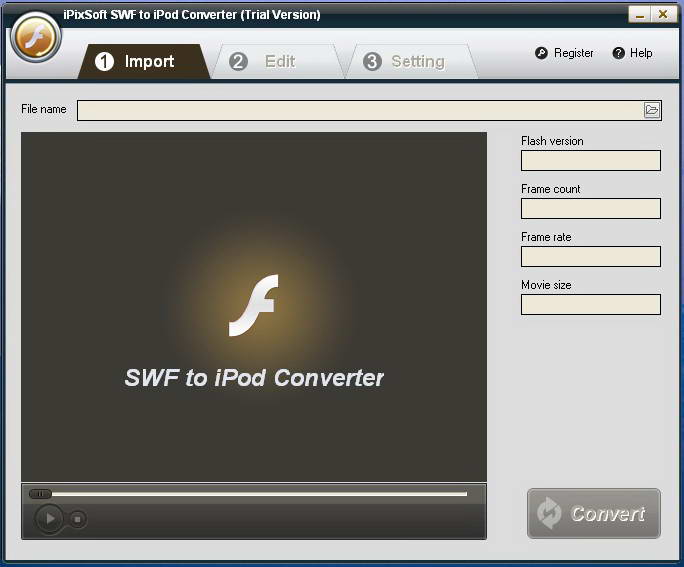
Task: Click the Frame rate field
Action: 591,256
